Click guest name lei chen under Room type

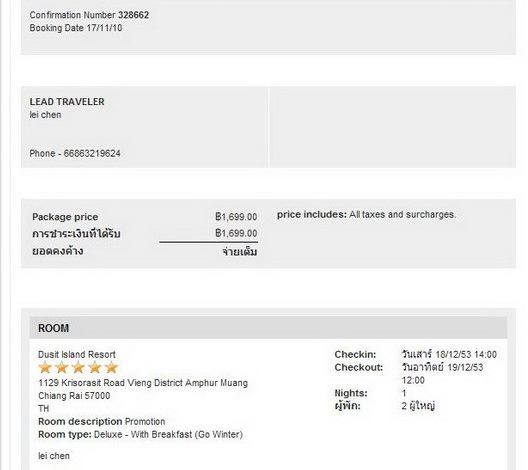(54, 456)
